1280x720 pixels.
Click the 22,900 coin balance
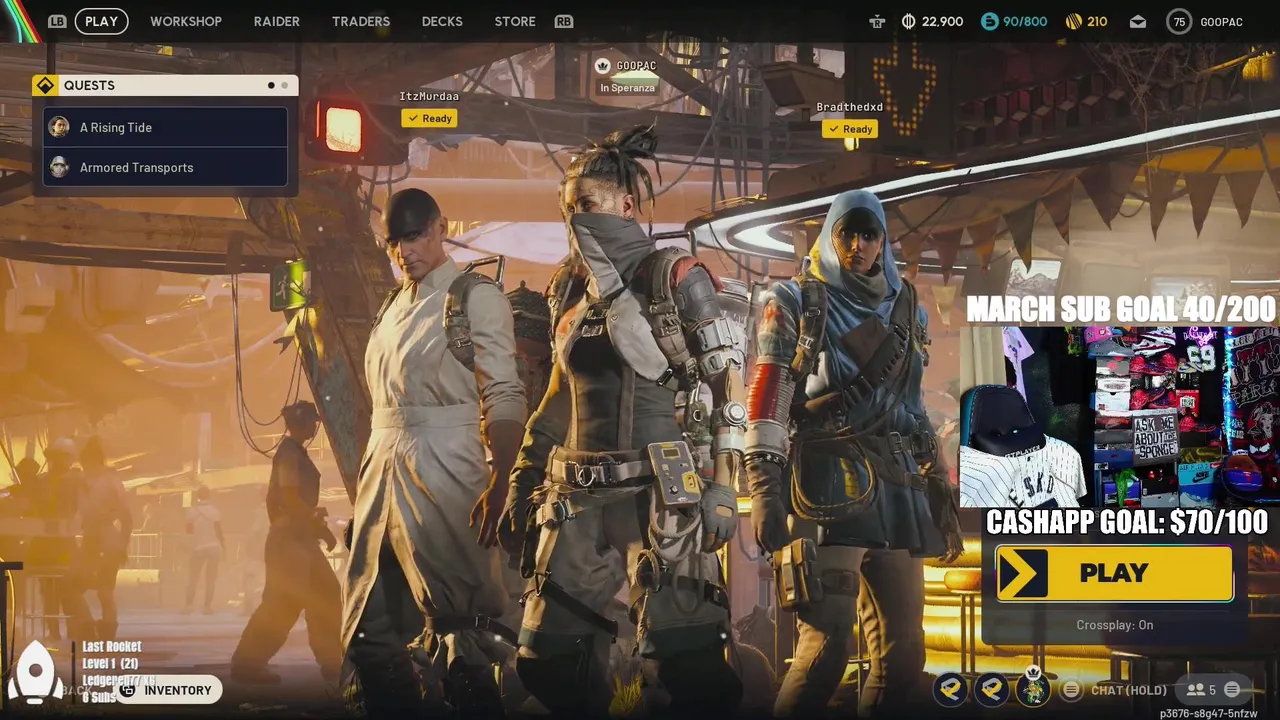click(943, 22)
